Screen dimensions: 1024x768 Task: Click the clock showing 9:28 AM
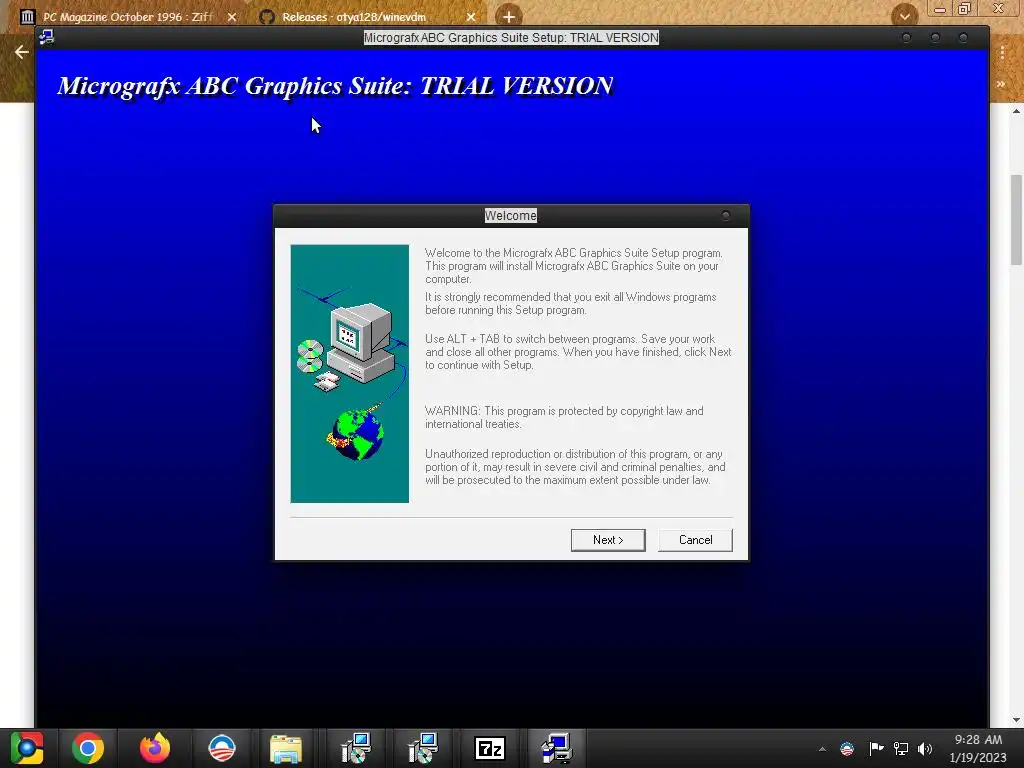coord(978,748)
